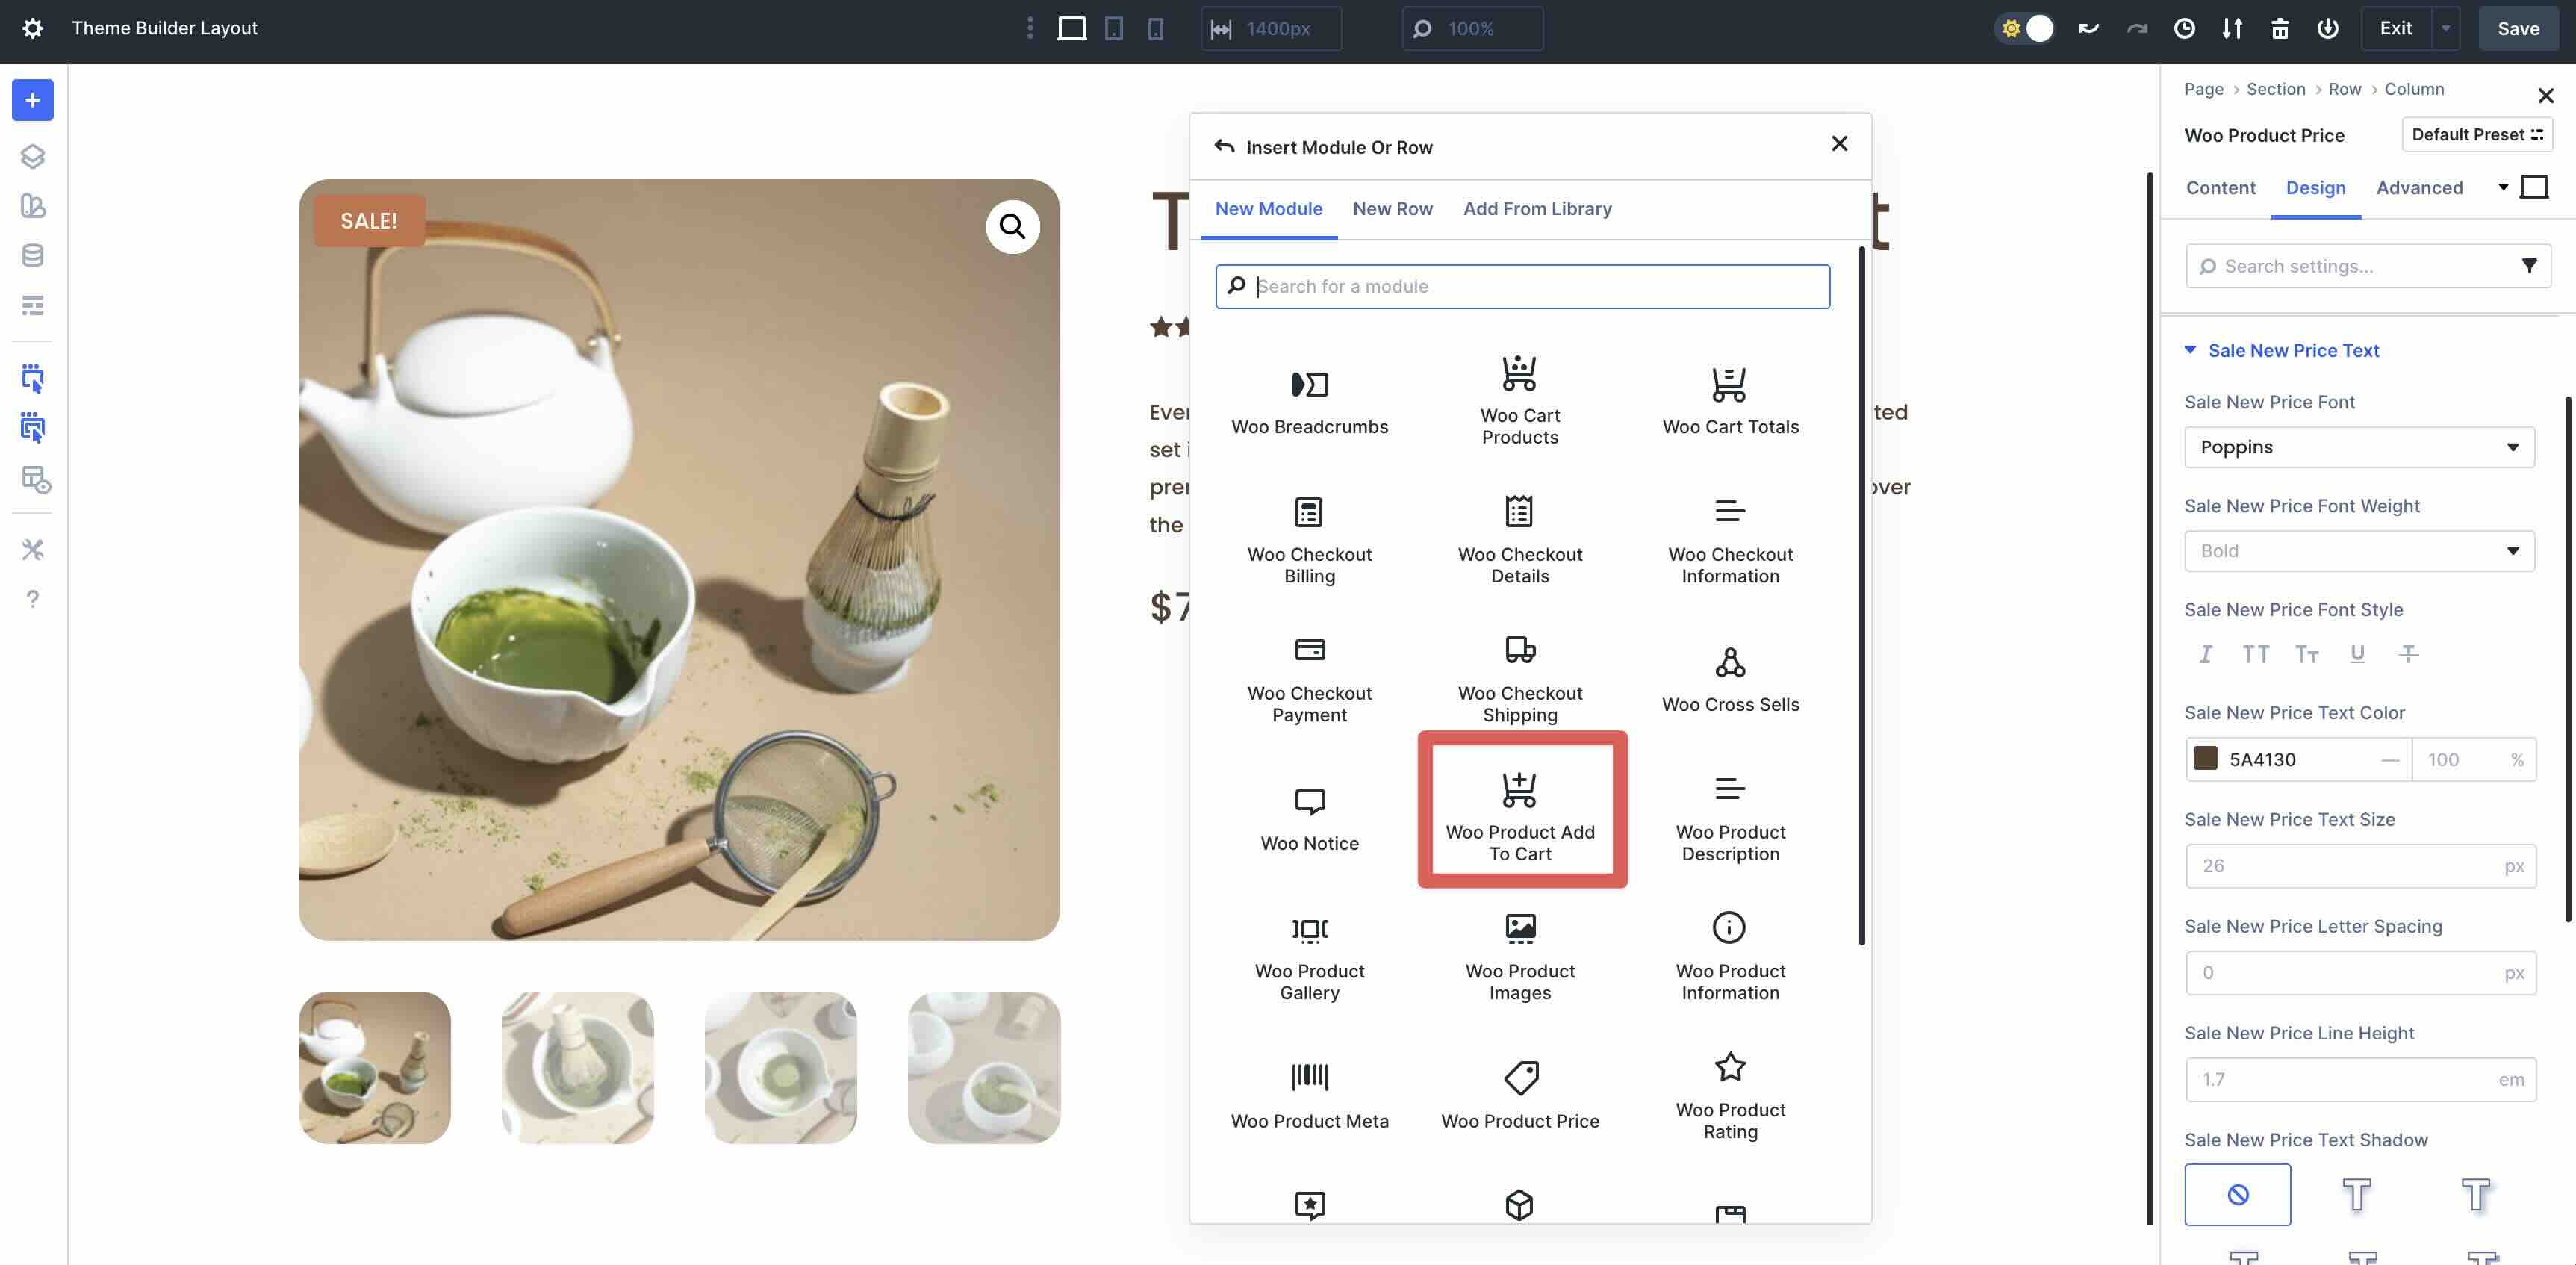
Task: Toggle underline on Sale New Price text
Action: 2357,654
